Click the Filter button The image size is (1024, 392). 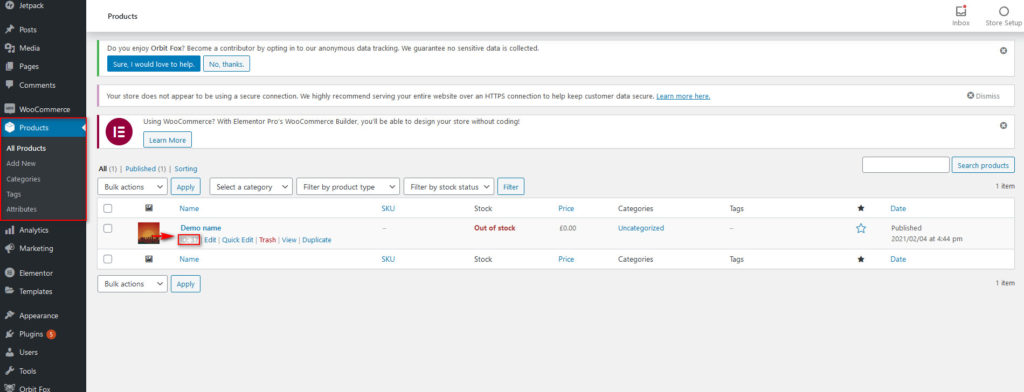click(x=511, y=187)
